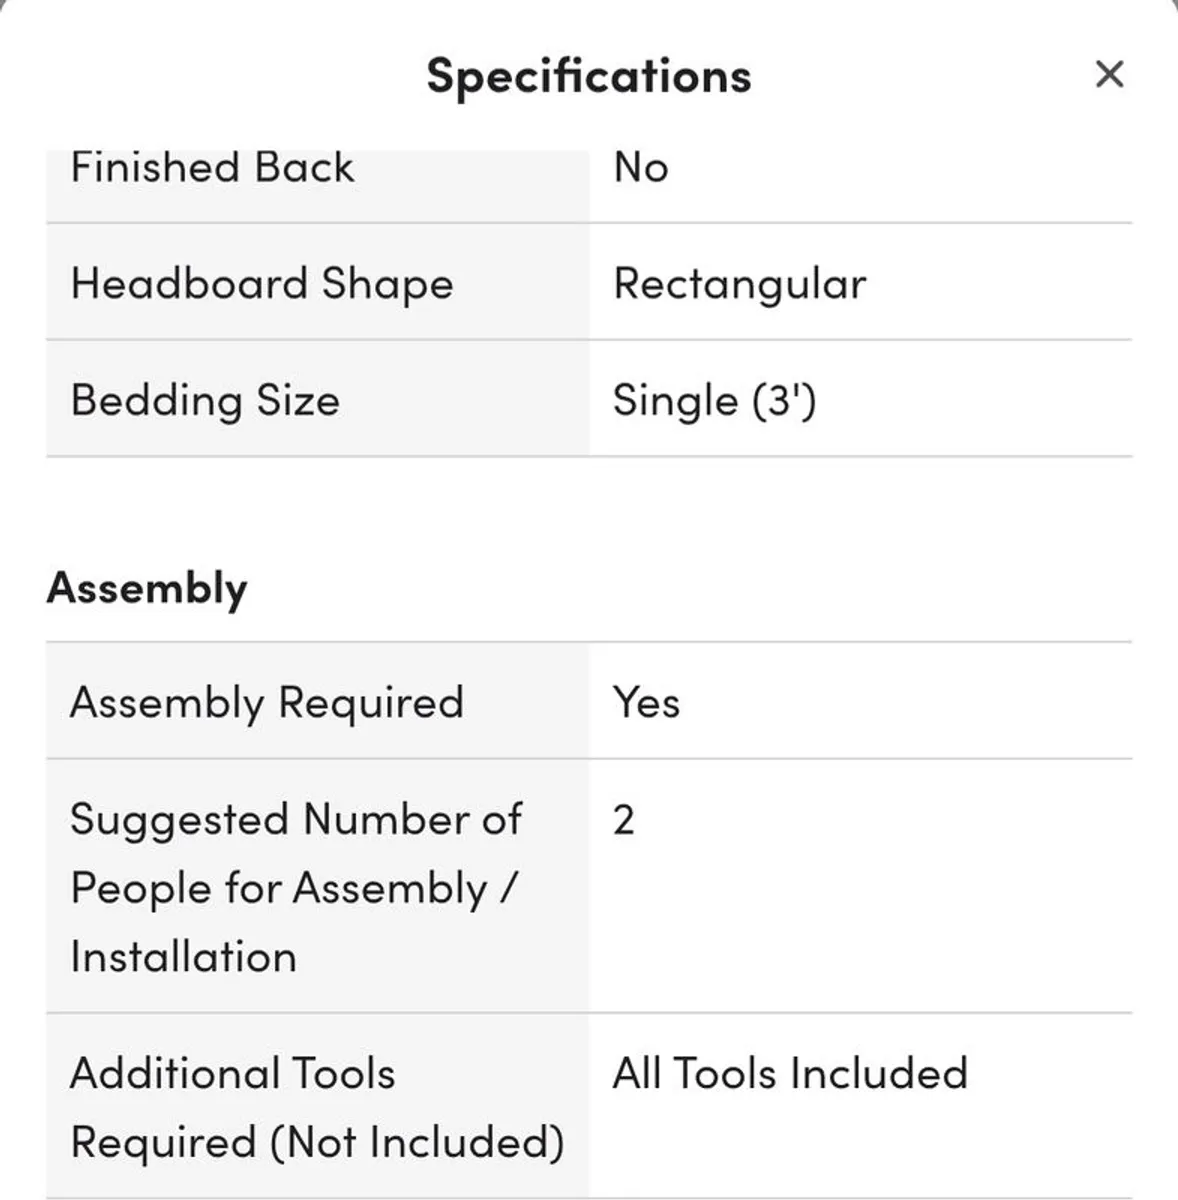Click the Yes value under Assembly

point(645,702)
